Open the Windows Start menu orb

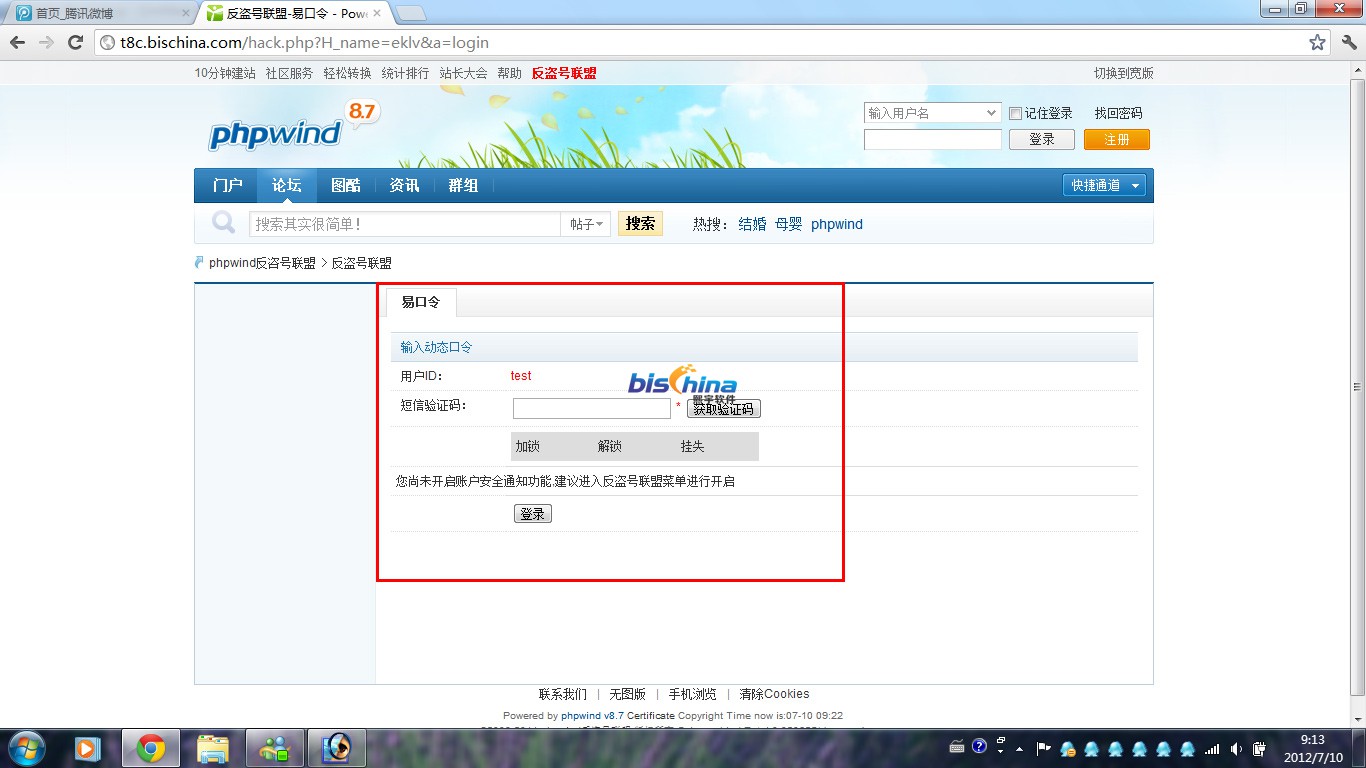tap(29, 747)
